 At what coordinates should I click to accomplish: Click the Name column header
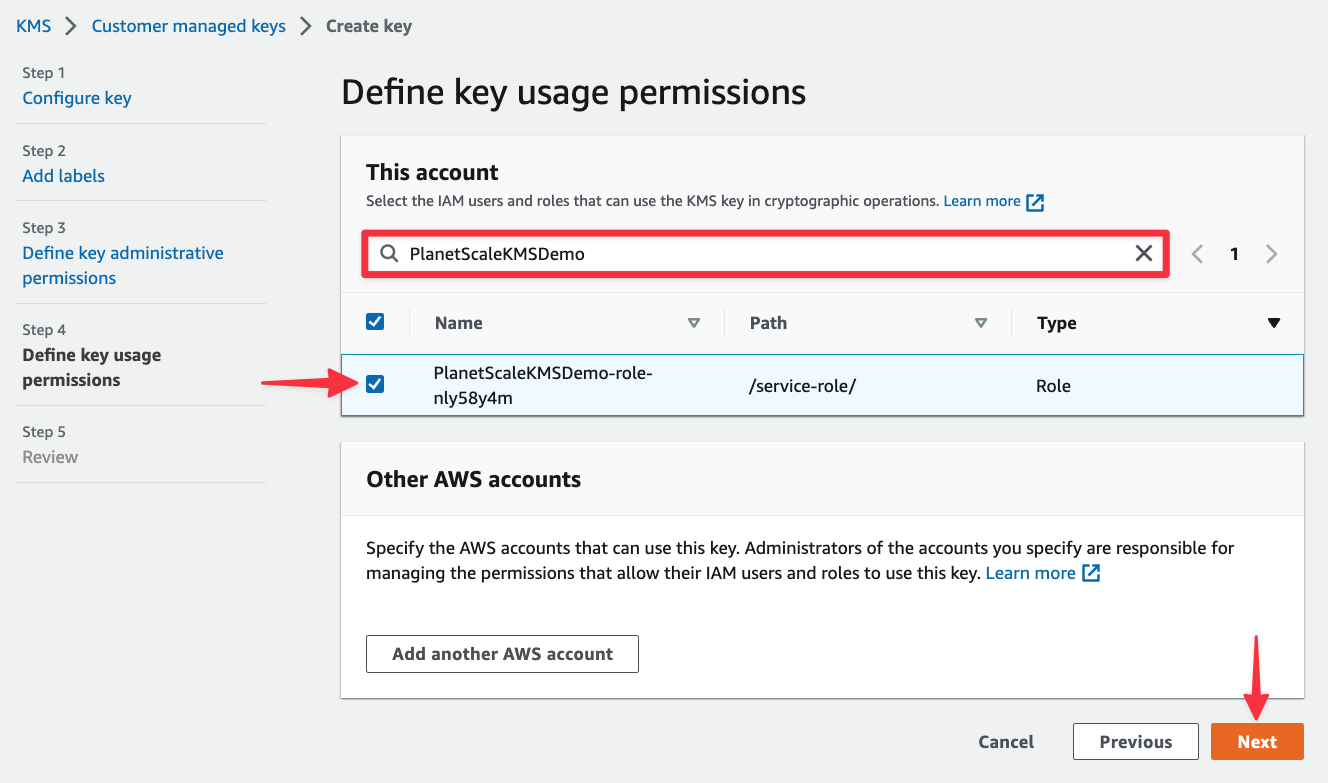[x=459, y=323]
